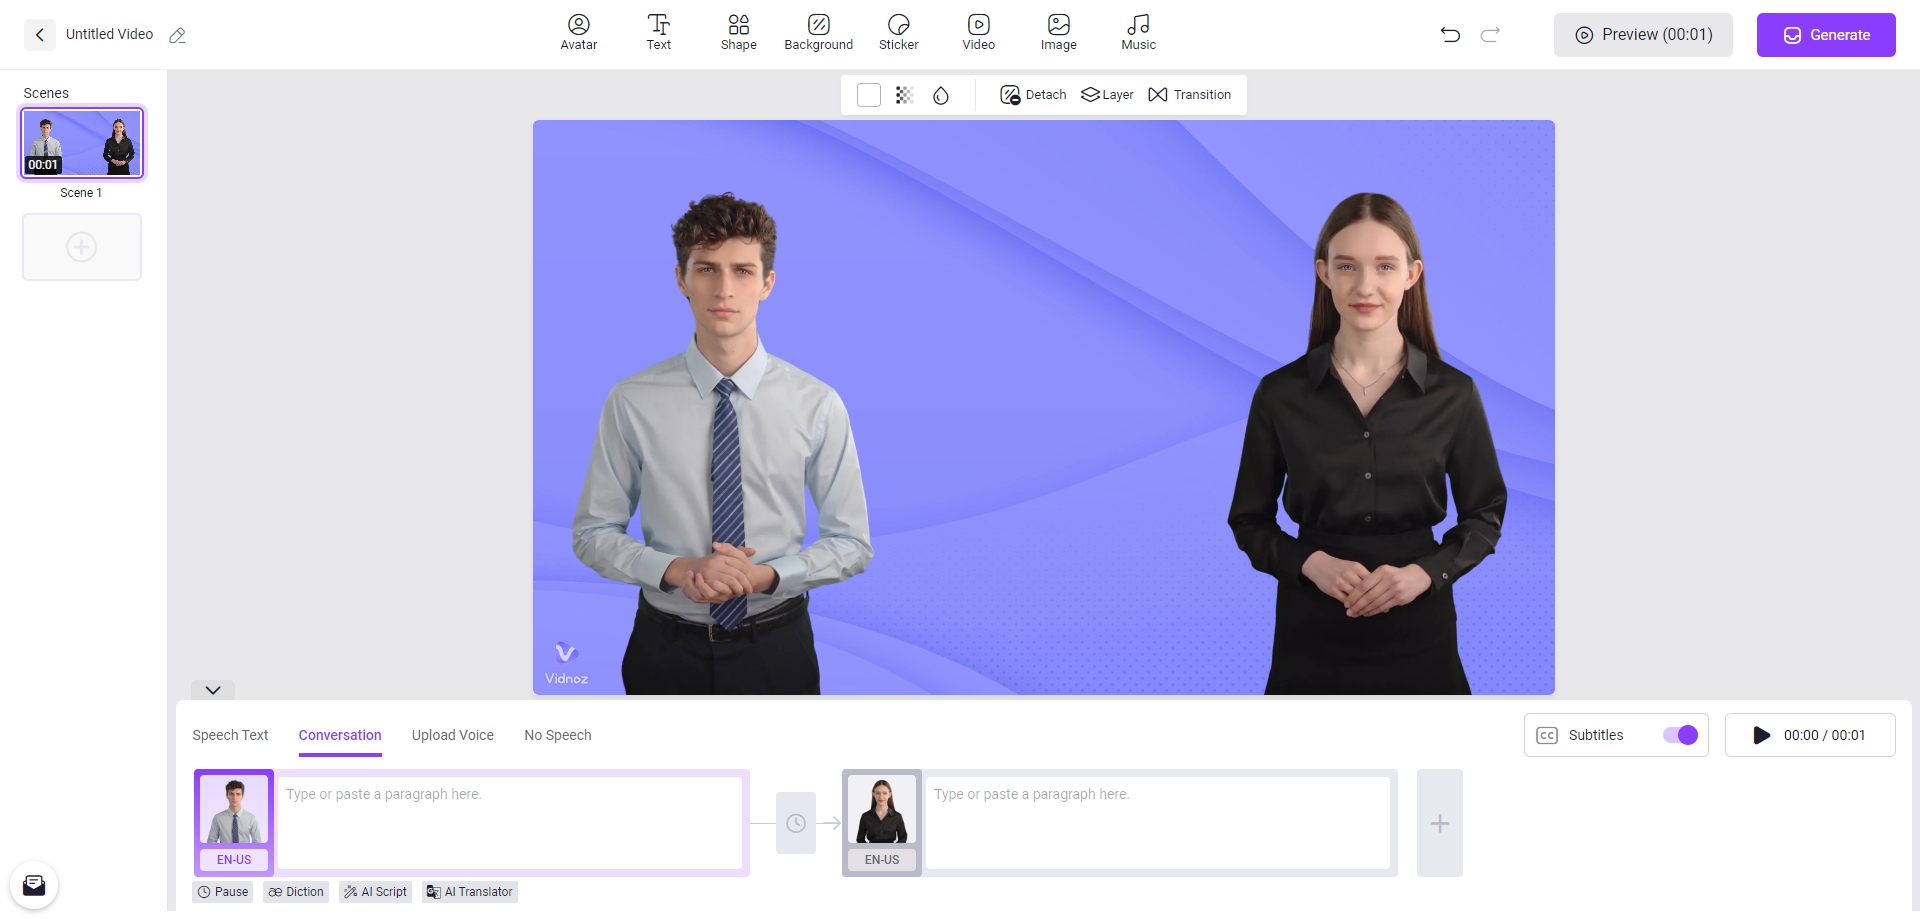Switch to the Upload Voice tab

point(453,735)
